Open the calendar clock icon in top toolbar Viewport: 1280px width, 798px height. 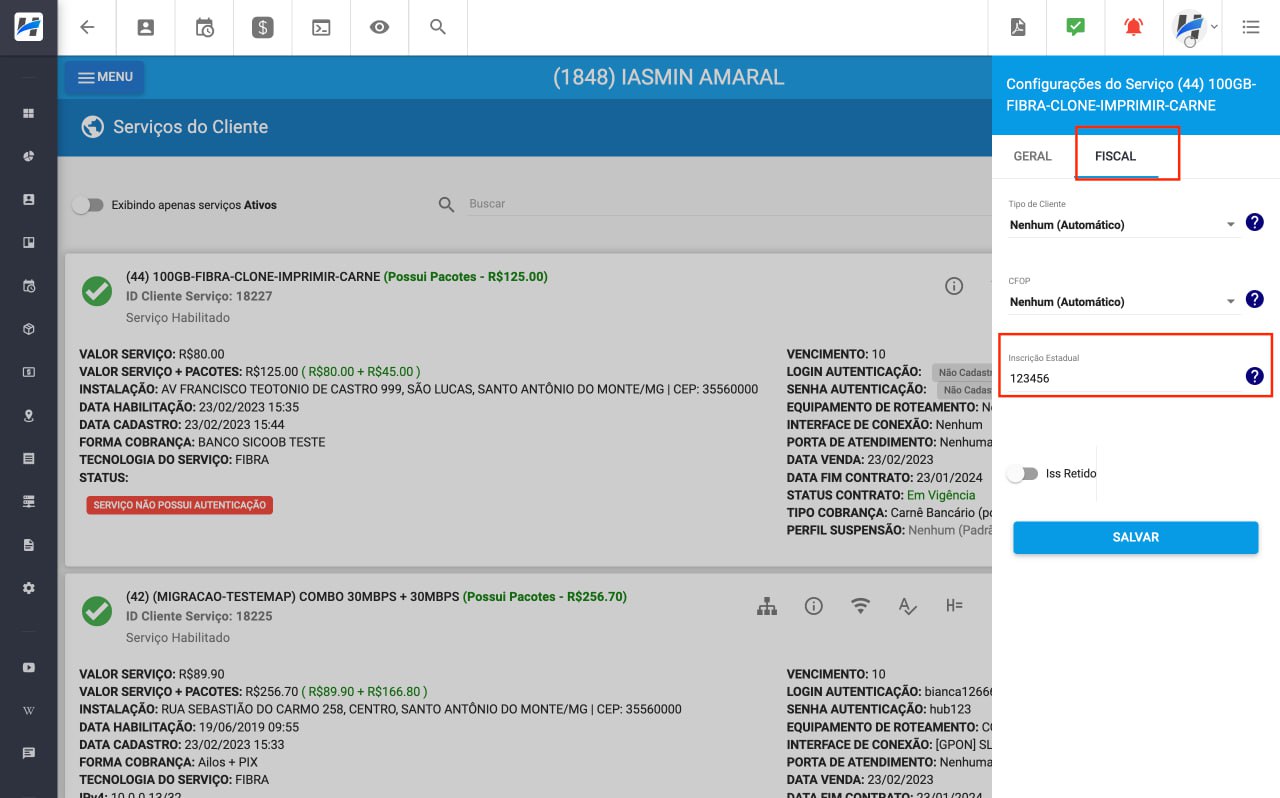point(204,27)
